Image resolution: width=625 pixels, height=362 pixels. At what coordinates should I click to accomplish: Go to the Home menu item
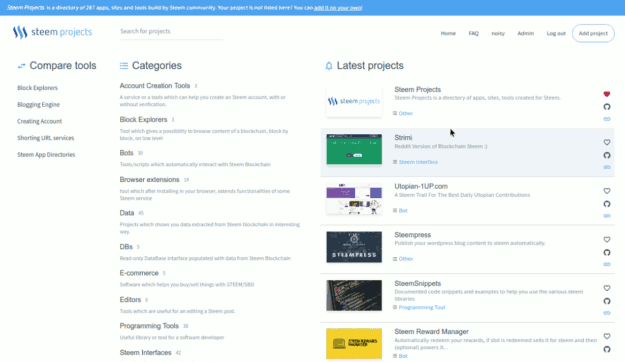448,33
